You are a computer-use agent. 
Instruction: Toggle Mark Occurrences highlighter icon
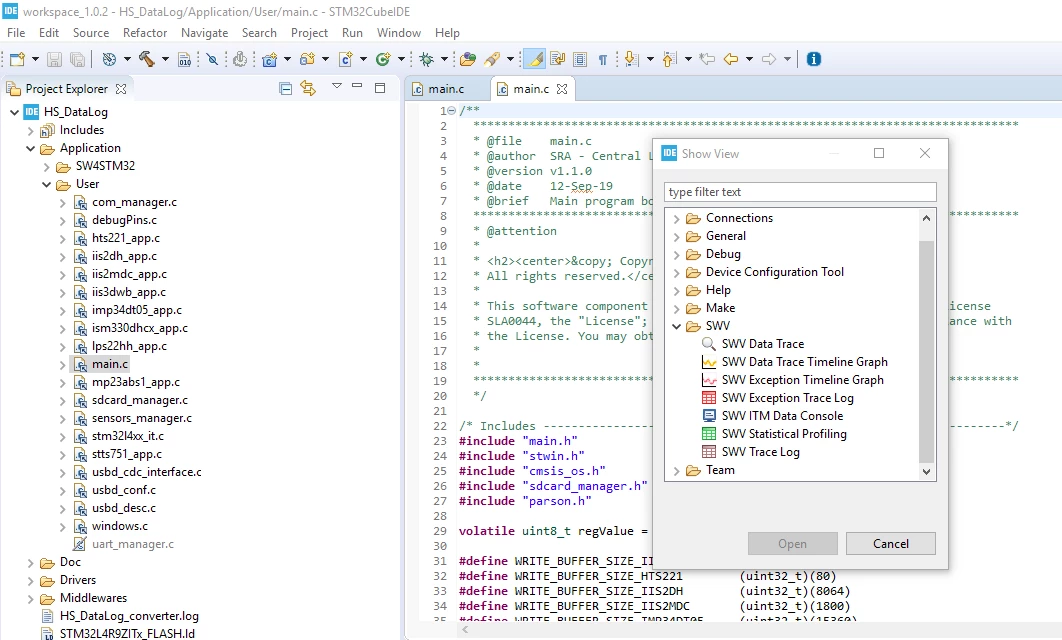coord(534,60)
